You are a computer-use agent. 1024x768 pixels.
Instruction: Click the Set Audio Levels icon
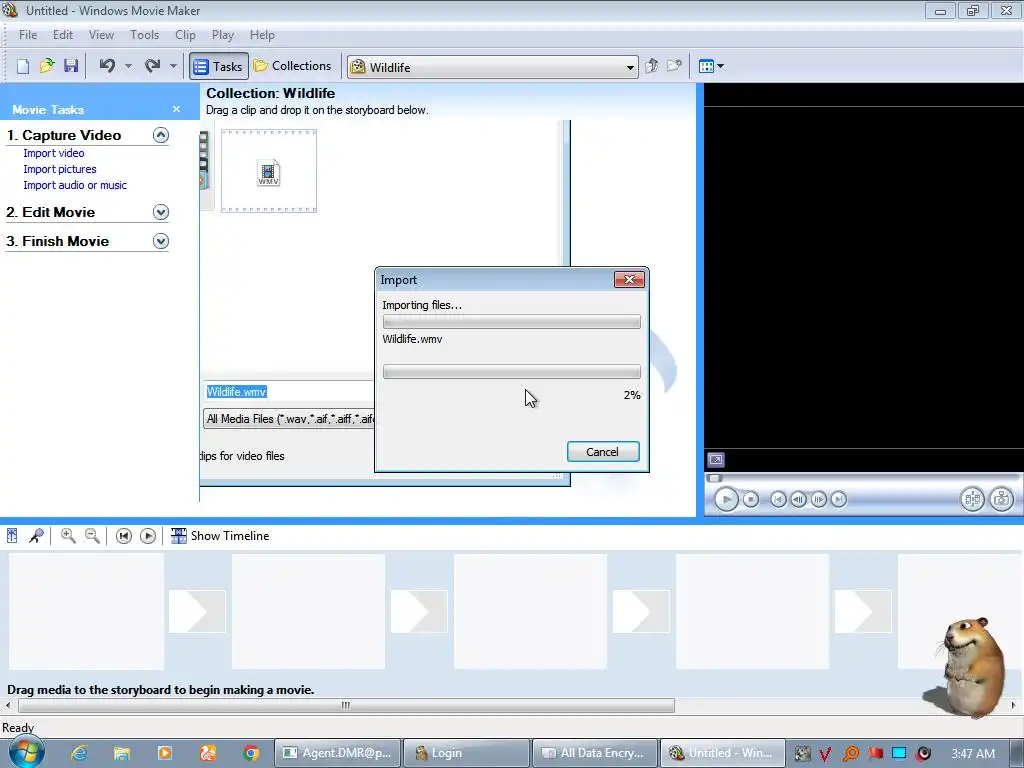(12, 536)
